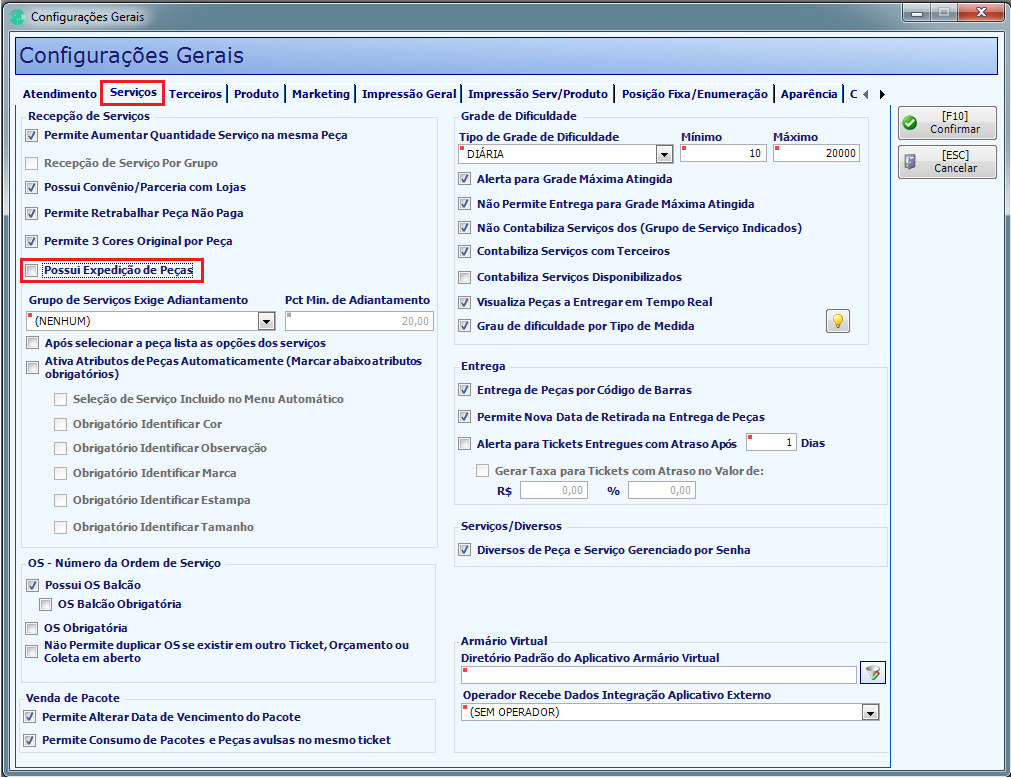
Task: Expand Grupo de Serviços Exige Adiantamento dropdown
Action: (266, 321)
